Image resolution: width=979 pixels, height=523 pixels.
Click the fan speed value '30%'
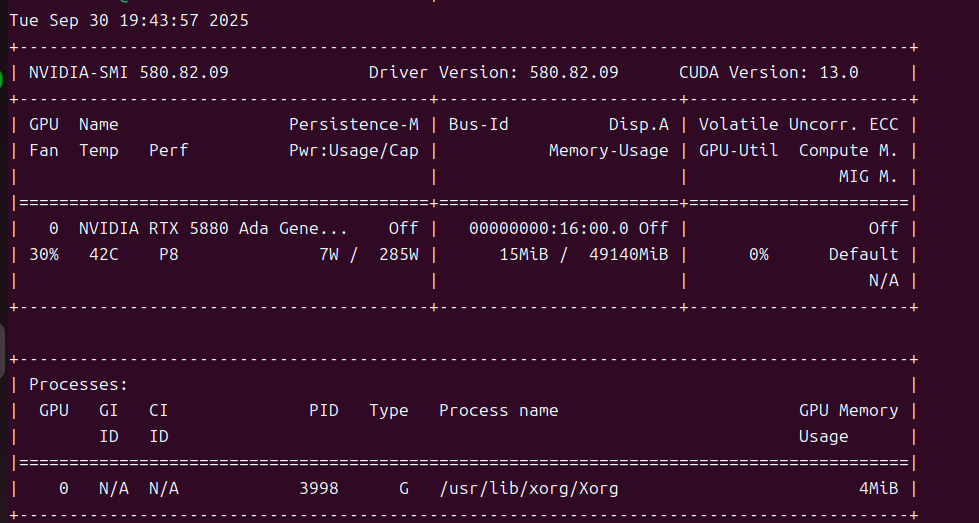tap(44, 255)
